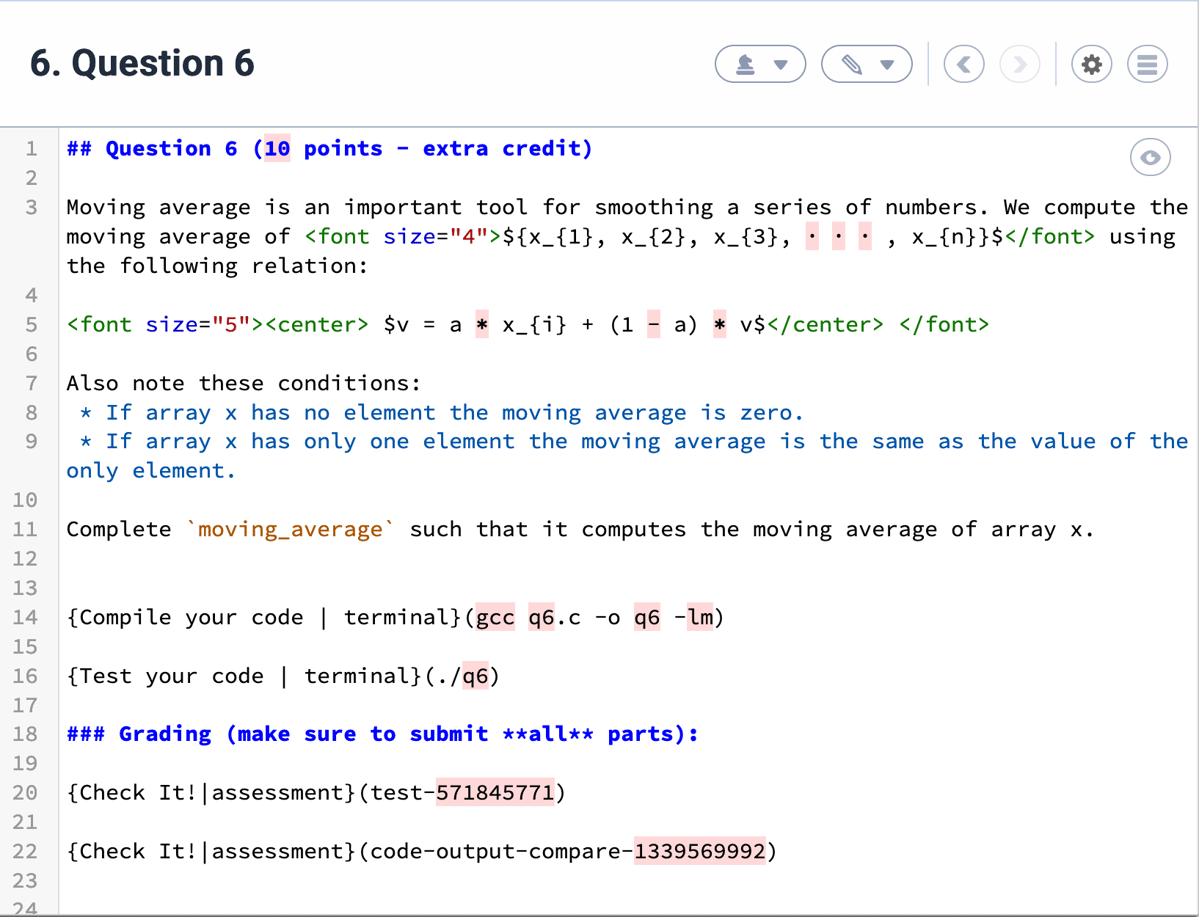Select the gavel assessment tool icon
This screenshot has width=1199, height=917.
pos(744,63)
